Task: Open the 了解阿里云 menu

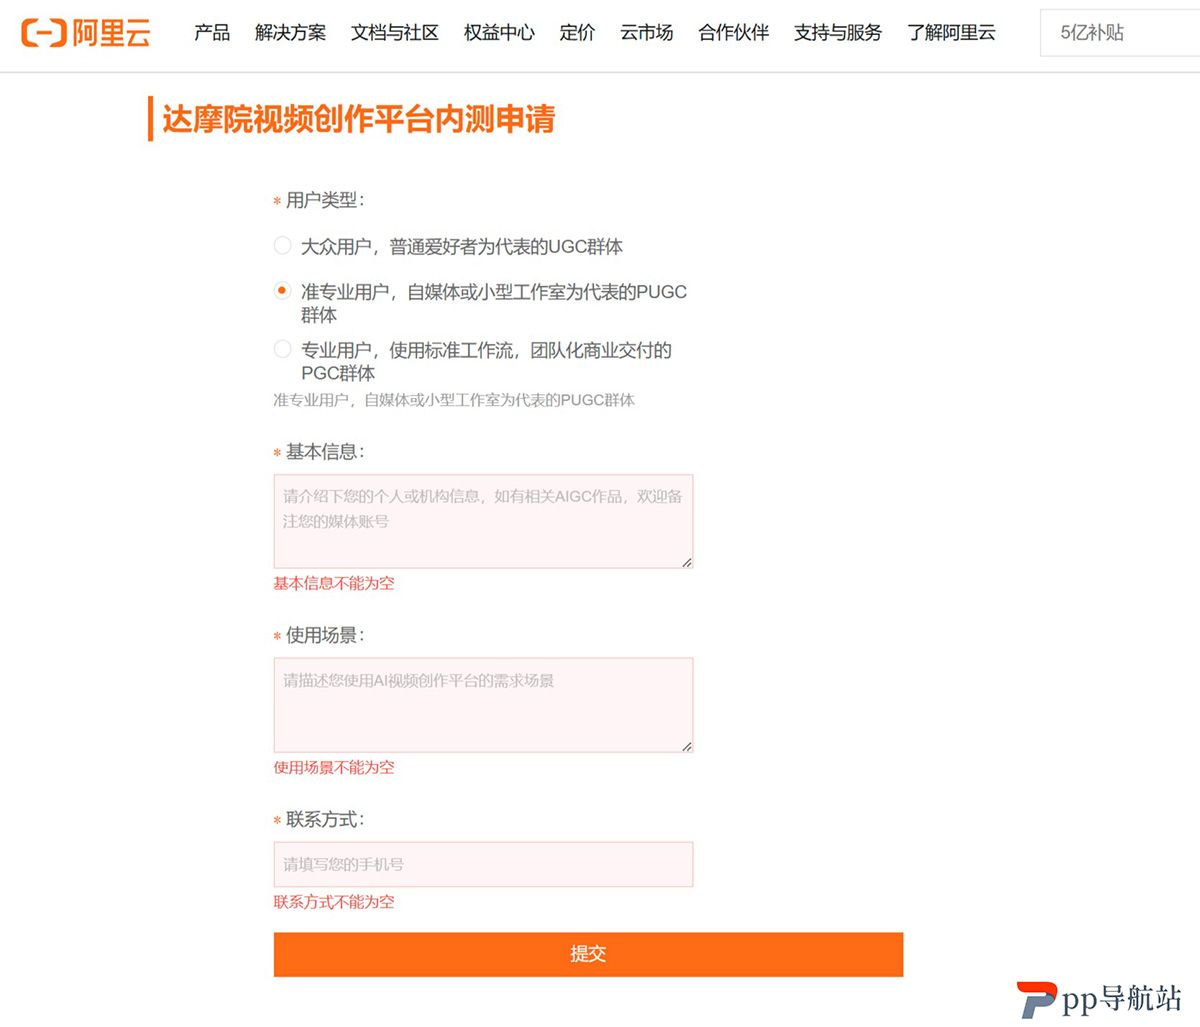Action: [x=951, y=33]
